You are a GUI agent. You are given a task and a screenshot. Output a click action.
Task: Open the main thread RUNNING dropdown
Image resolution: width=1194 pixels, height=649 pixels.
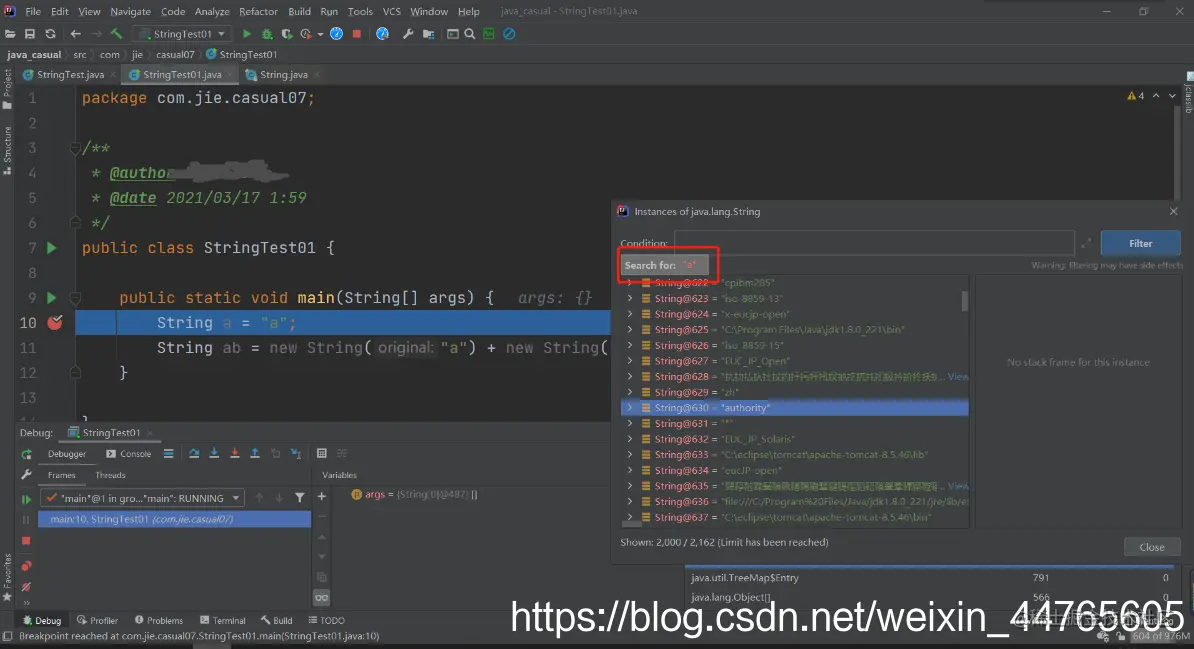(x=142, y=498)
